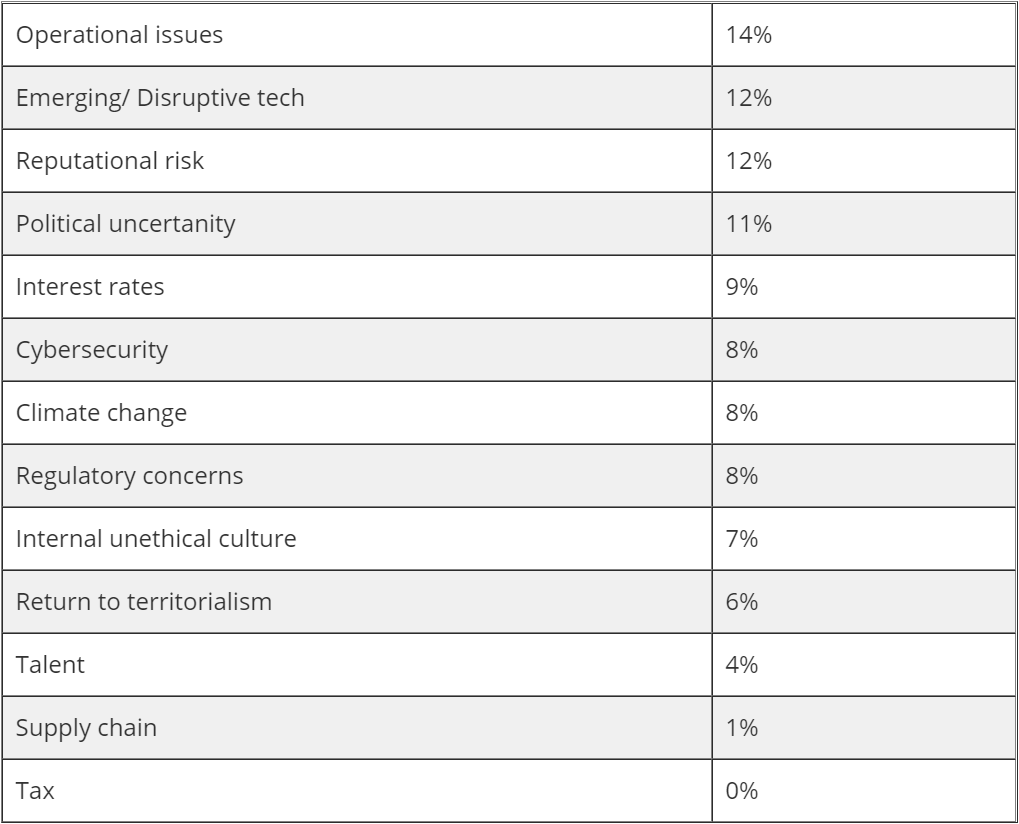The height and width of the screenshot is (824, 1019).
Task: Select Regulatory concerns table cell
Action: [x=130, y=476]
